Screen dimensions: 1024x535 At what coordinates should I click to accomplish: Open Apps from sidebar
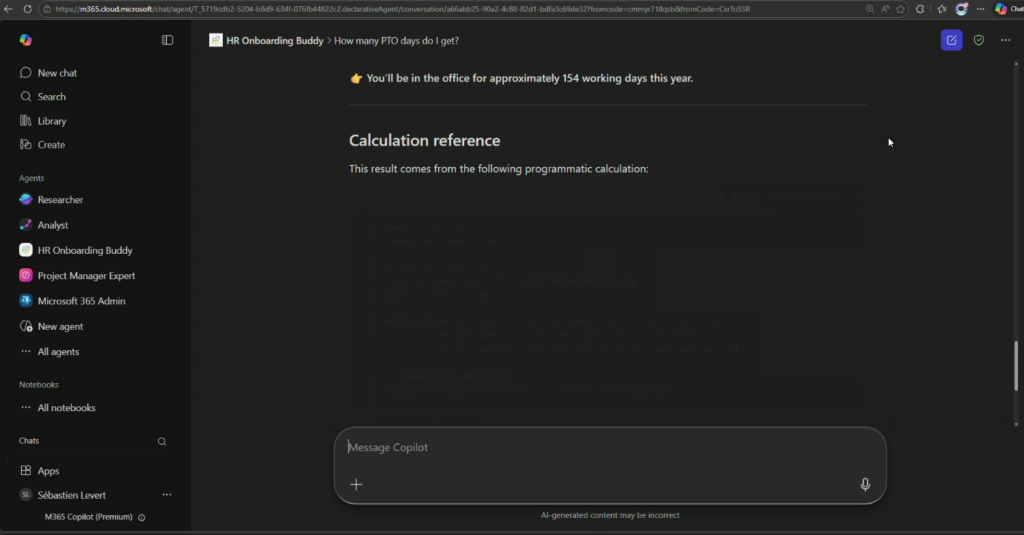point(48,470)
